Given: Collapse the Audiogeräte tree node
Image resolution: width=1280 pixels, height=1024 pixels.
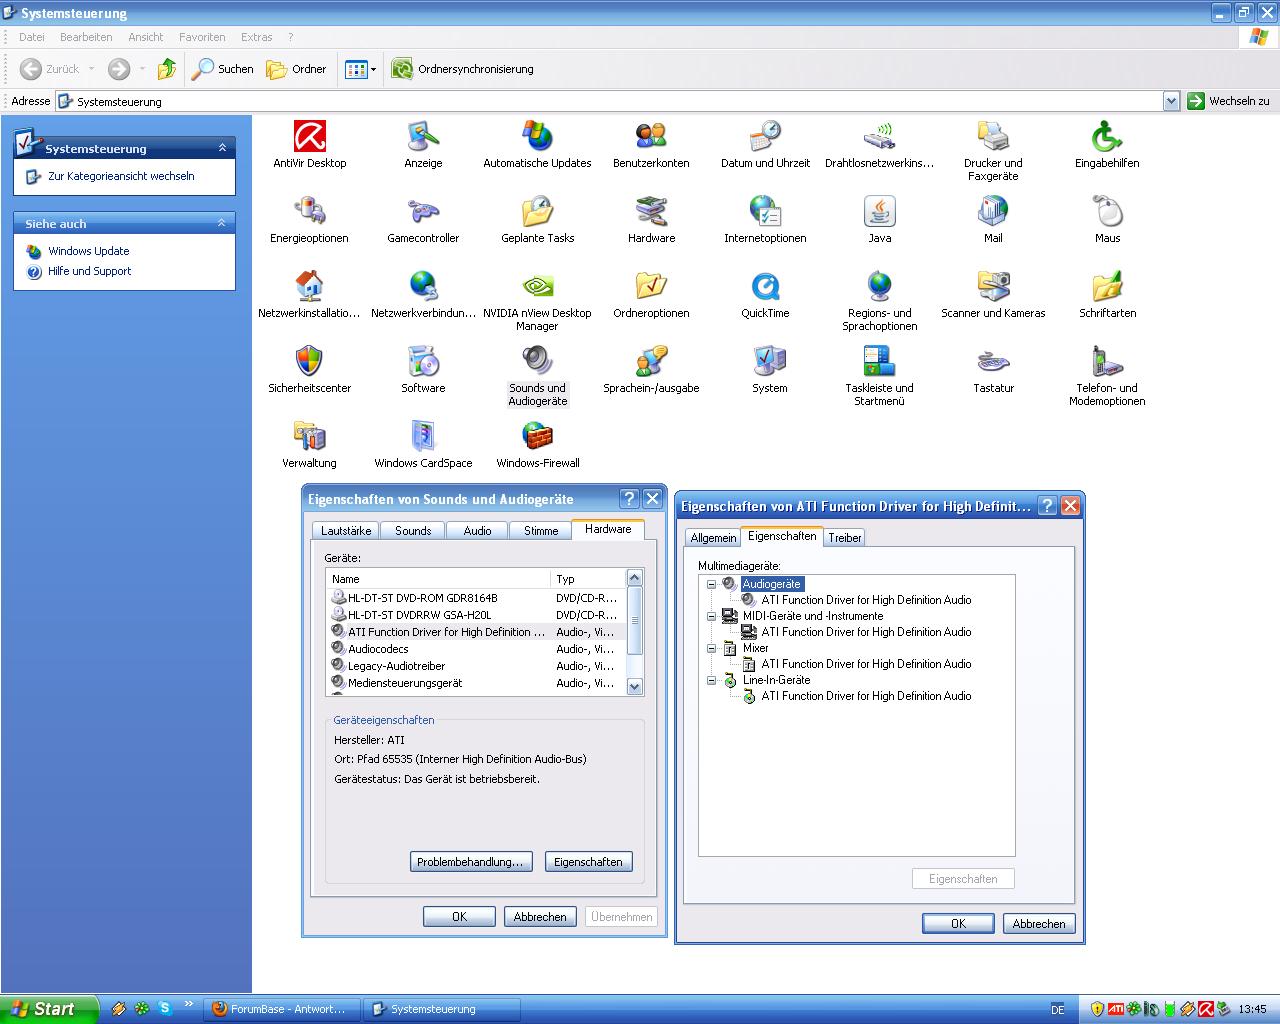Looking at the screenshot, I should coord(712,584).
